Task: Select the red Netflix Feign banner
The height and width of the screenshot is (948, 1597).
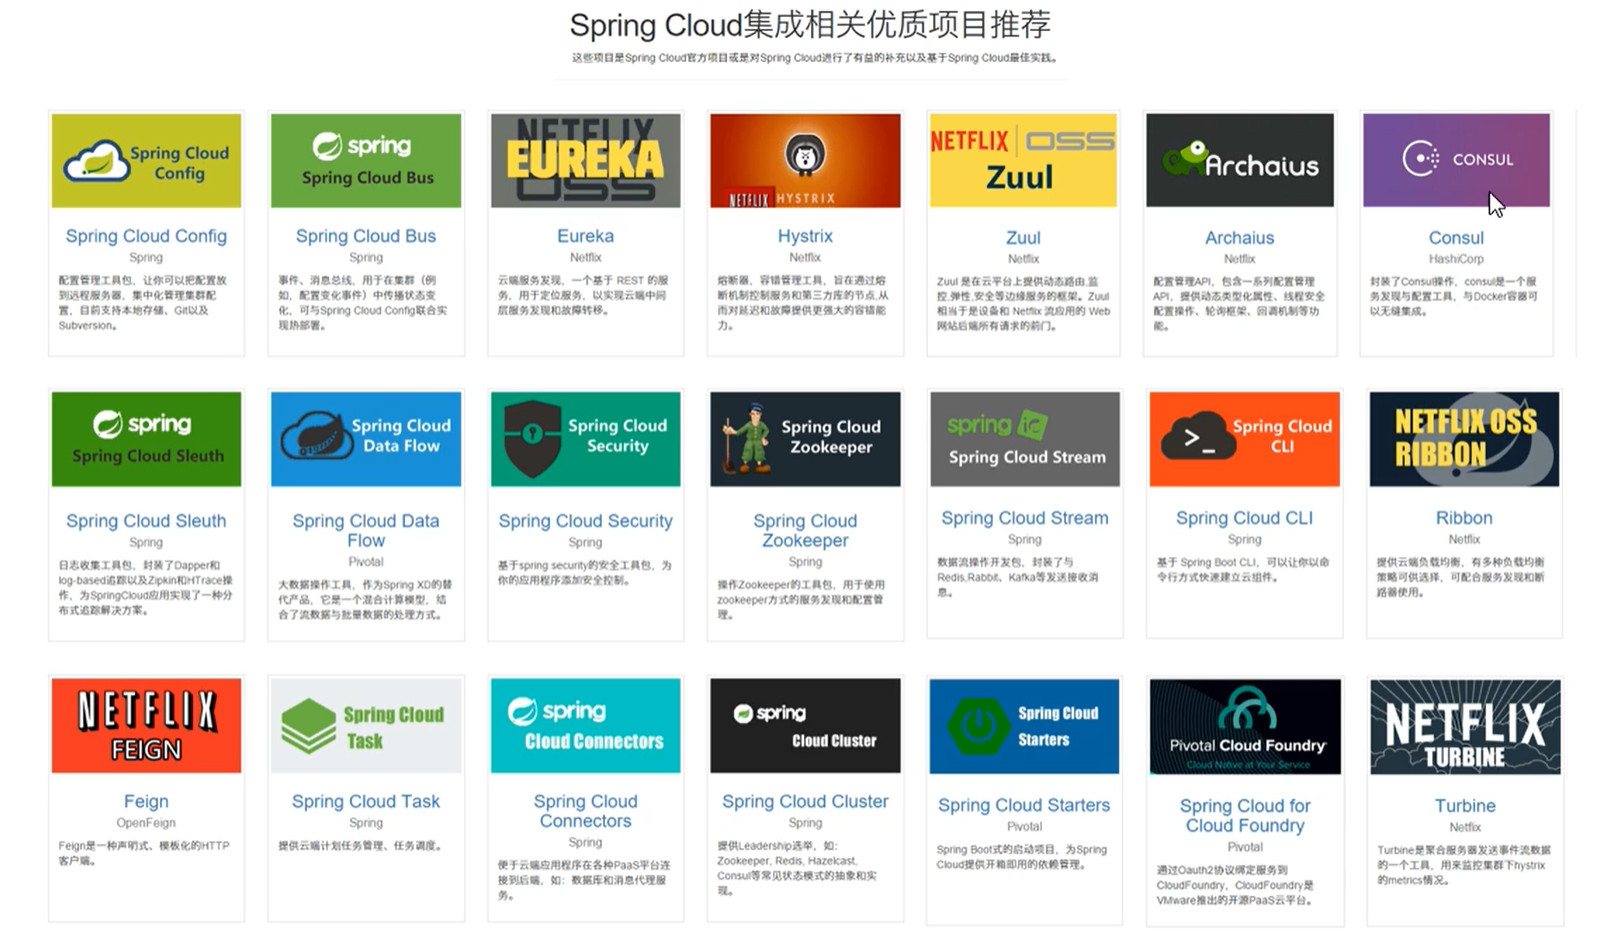Action: pyautogui.click(x=146, y=726)
